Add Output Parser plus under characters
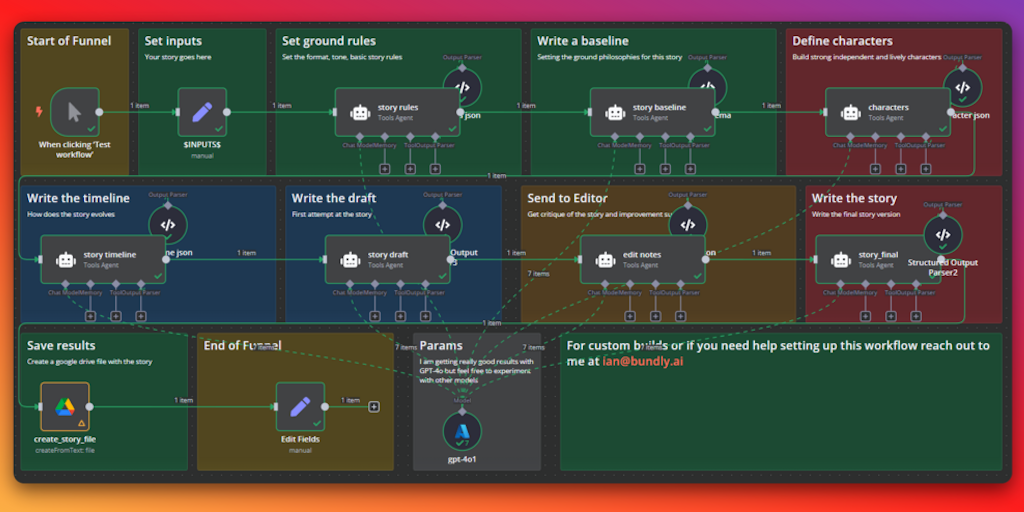The width and height of the screenshot is (1024, 512). 925,168
